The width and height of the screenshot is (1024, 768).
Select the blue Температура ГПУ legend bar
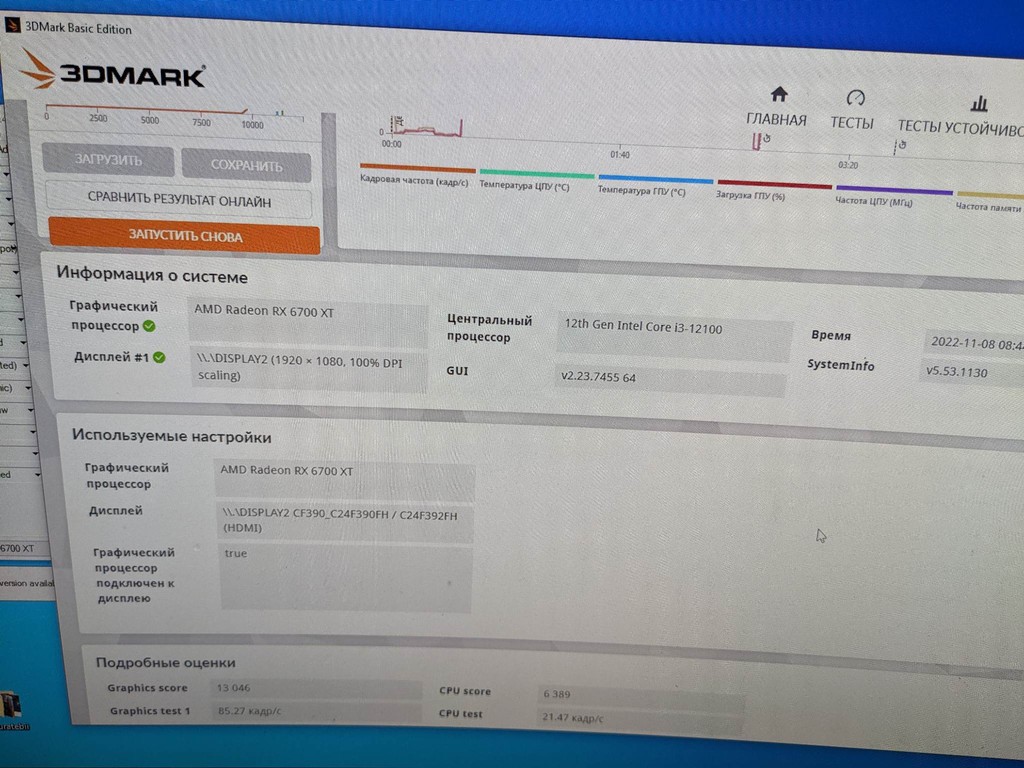tap(656, 179)
